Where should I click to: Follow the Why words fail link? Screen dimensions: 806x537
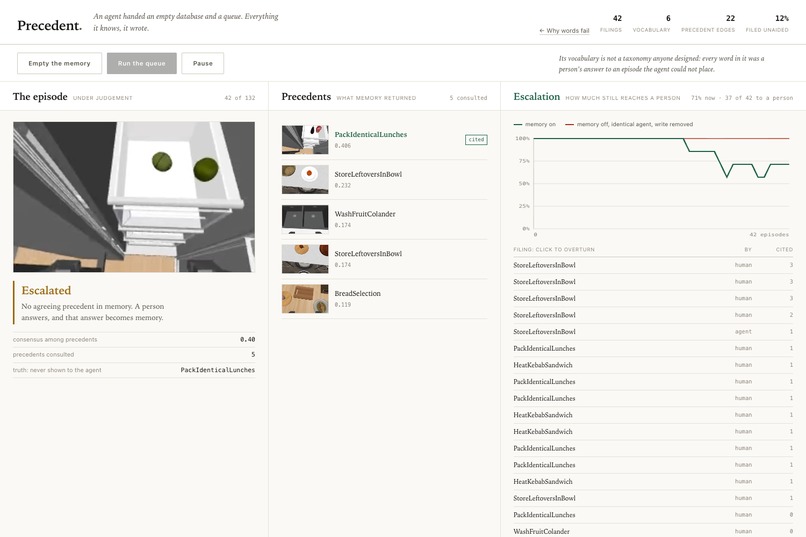pos(564,31)
